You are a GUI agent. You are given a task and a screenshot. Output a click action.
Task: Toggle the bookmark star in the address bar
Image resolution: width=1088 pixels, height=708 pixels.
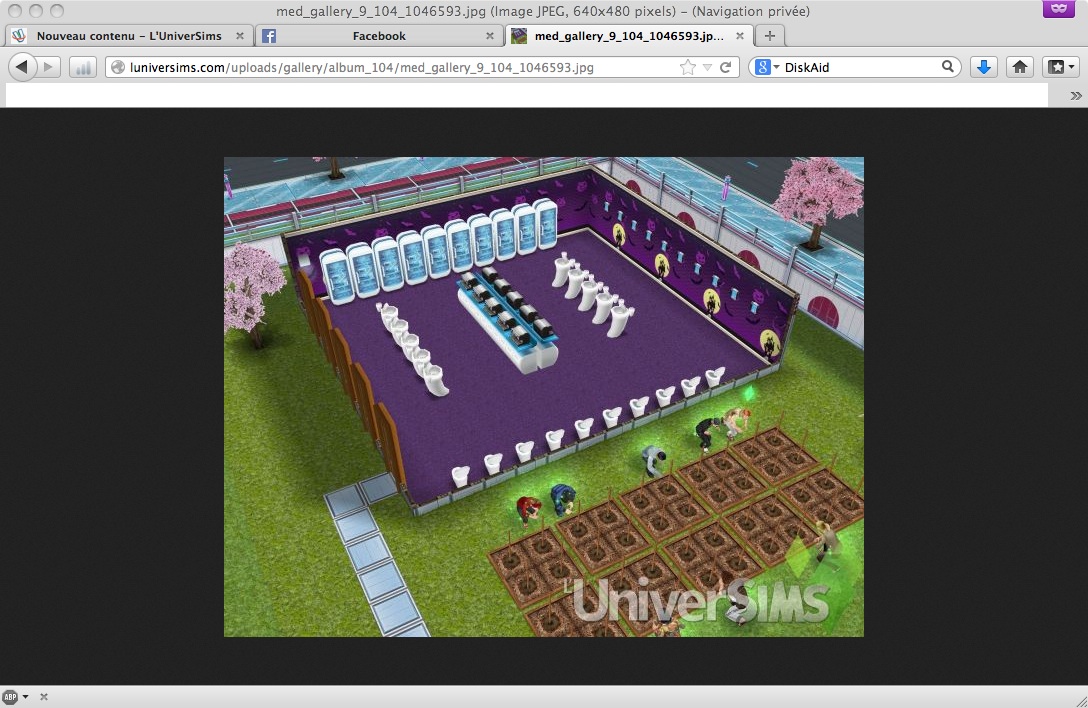point(687,67)
